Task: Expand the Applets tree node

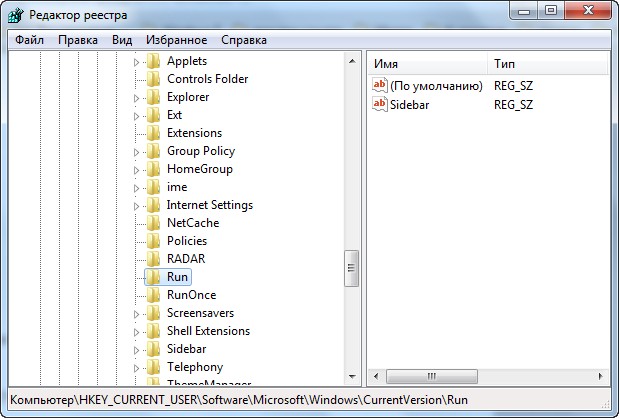Action: (x=138, y=62)
